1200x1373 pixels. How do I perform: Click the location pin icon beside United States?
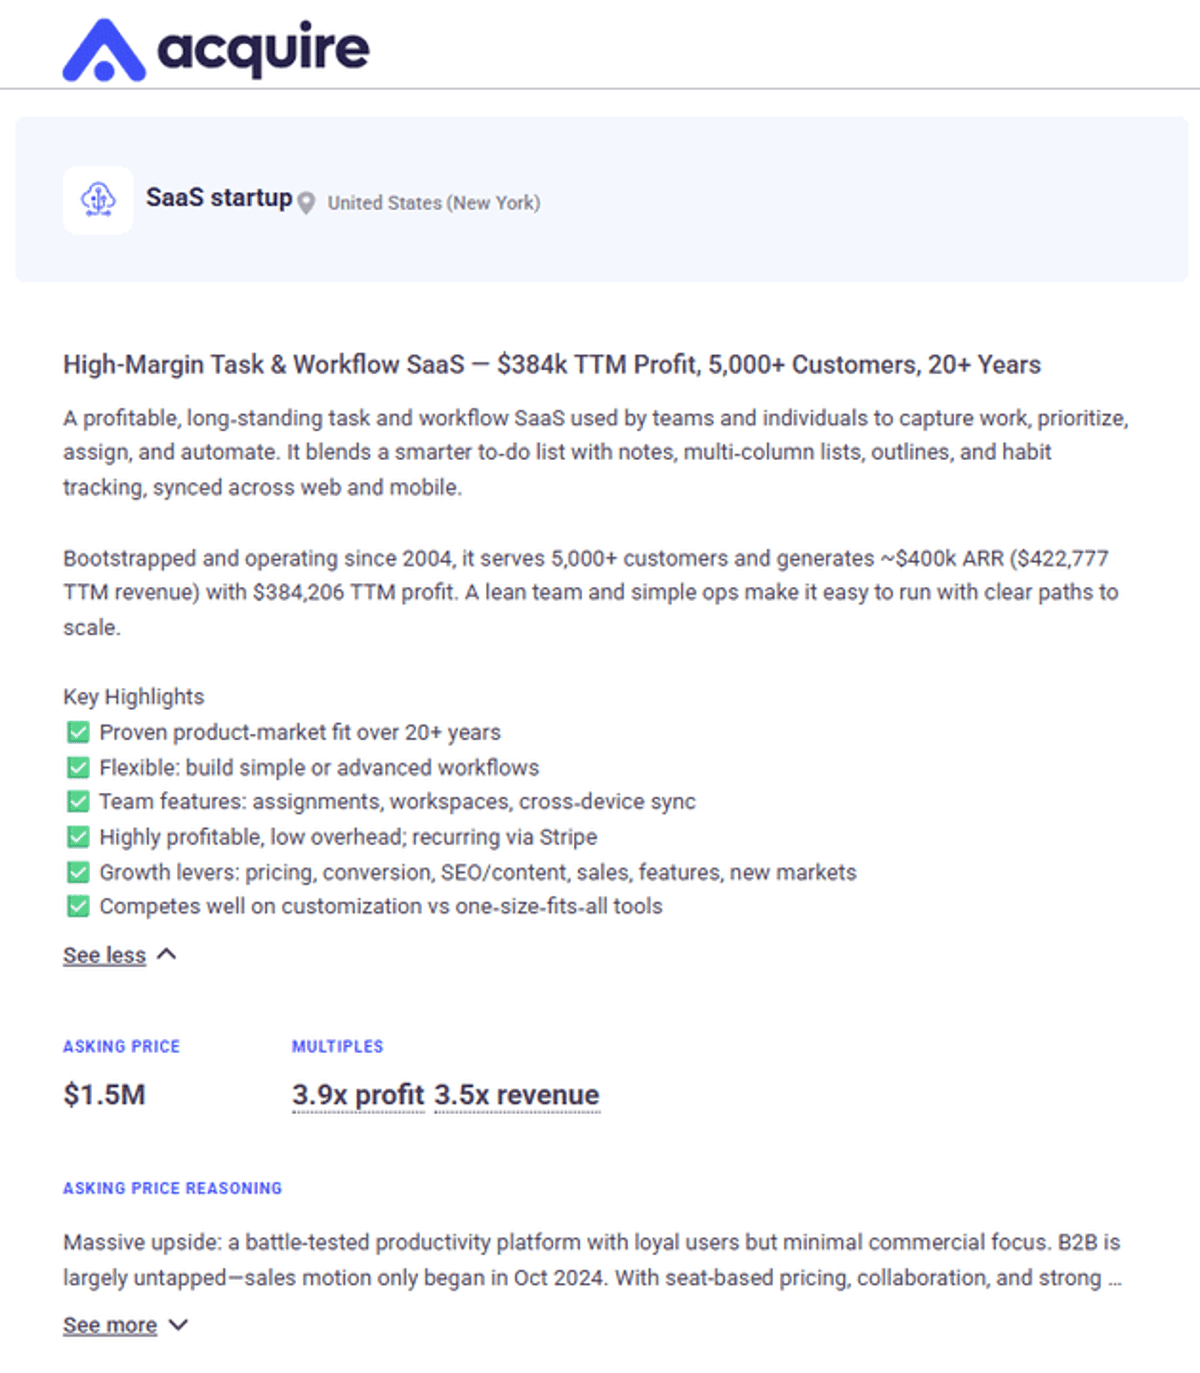pyautogui.click(x=307, y=201)
